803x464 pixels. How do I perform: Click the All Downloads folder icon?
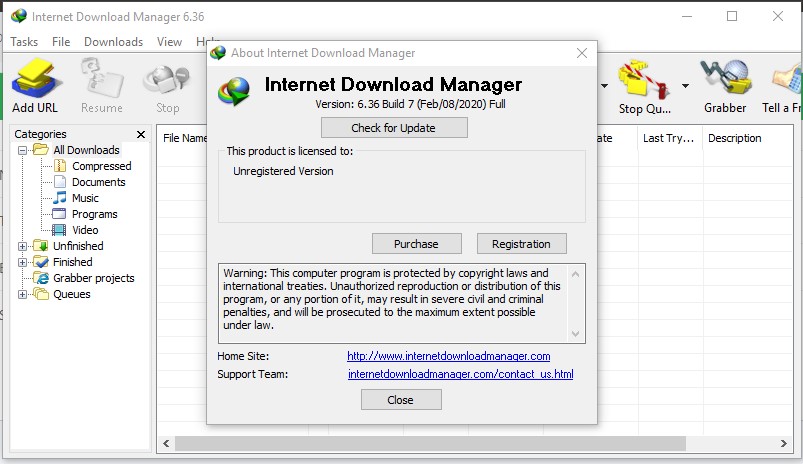[x=41, y=150]
